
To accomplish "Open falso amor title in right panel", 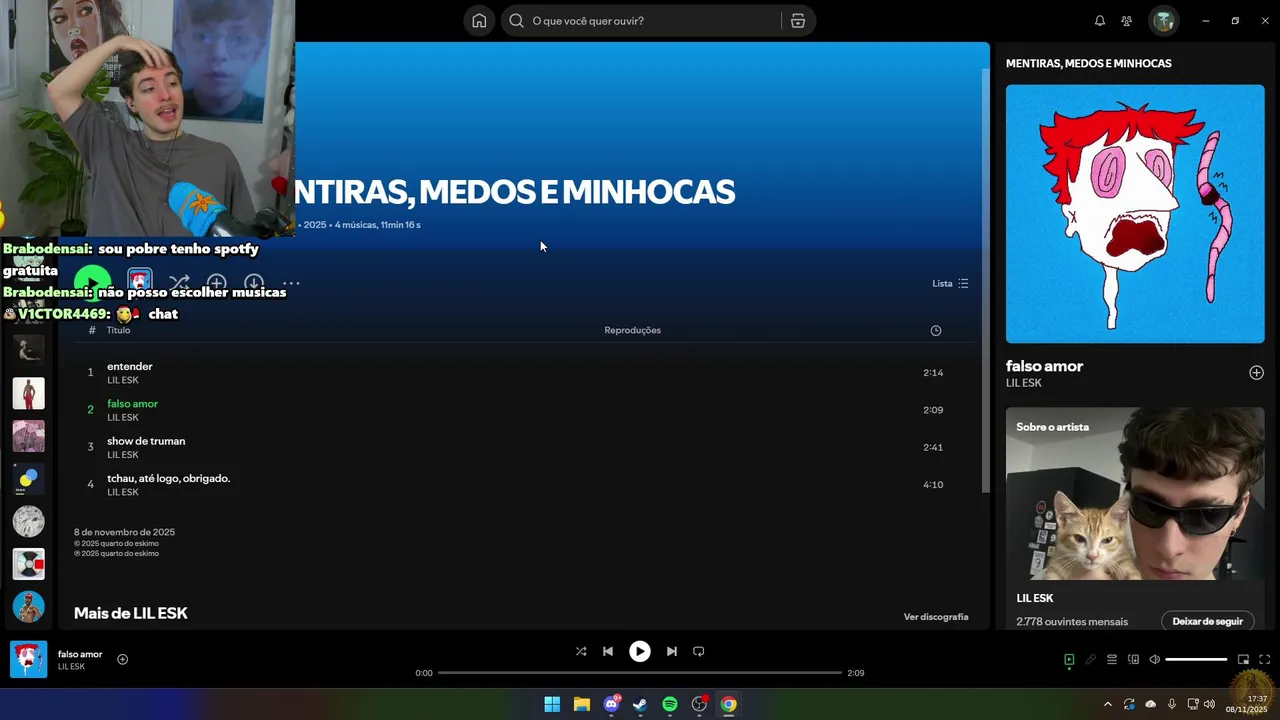I will tap(1044, 366).
